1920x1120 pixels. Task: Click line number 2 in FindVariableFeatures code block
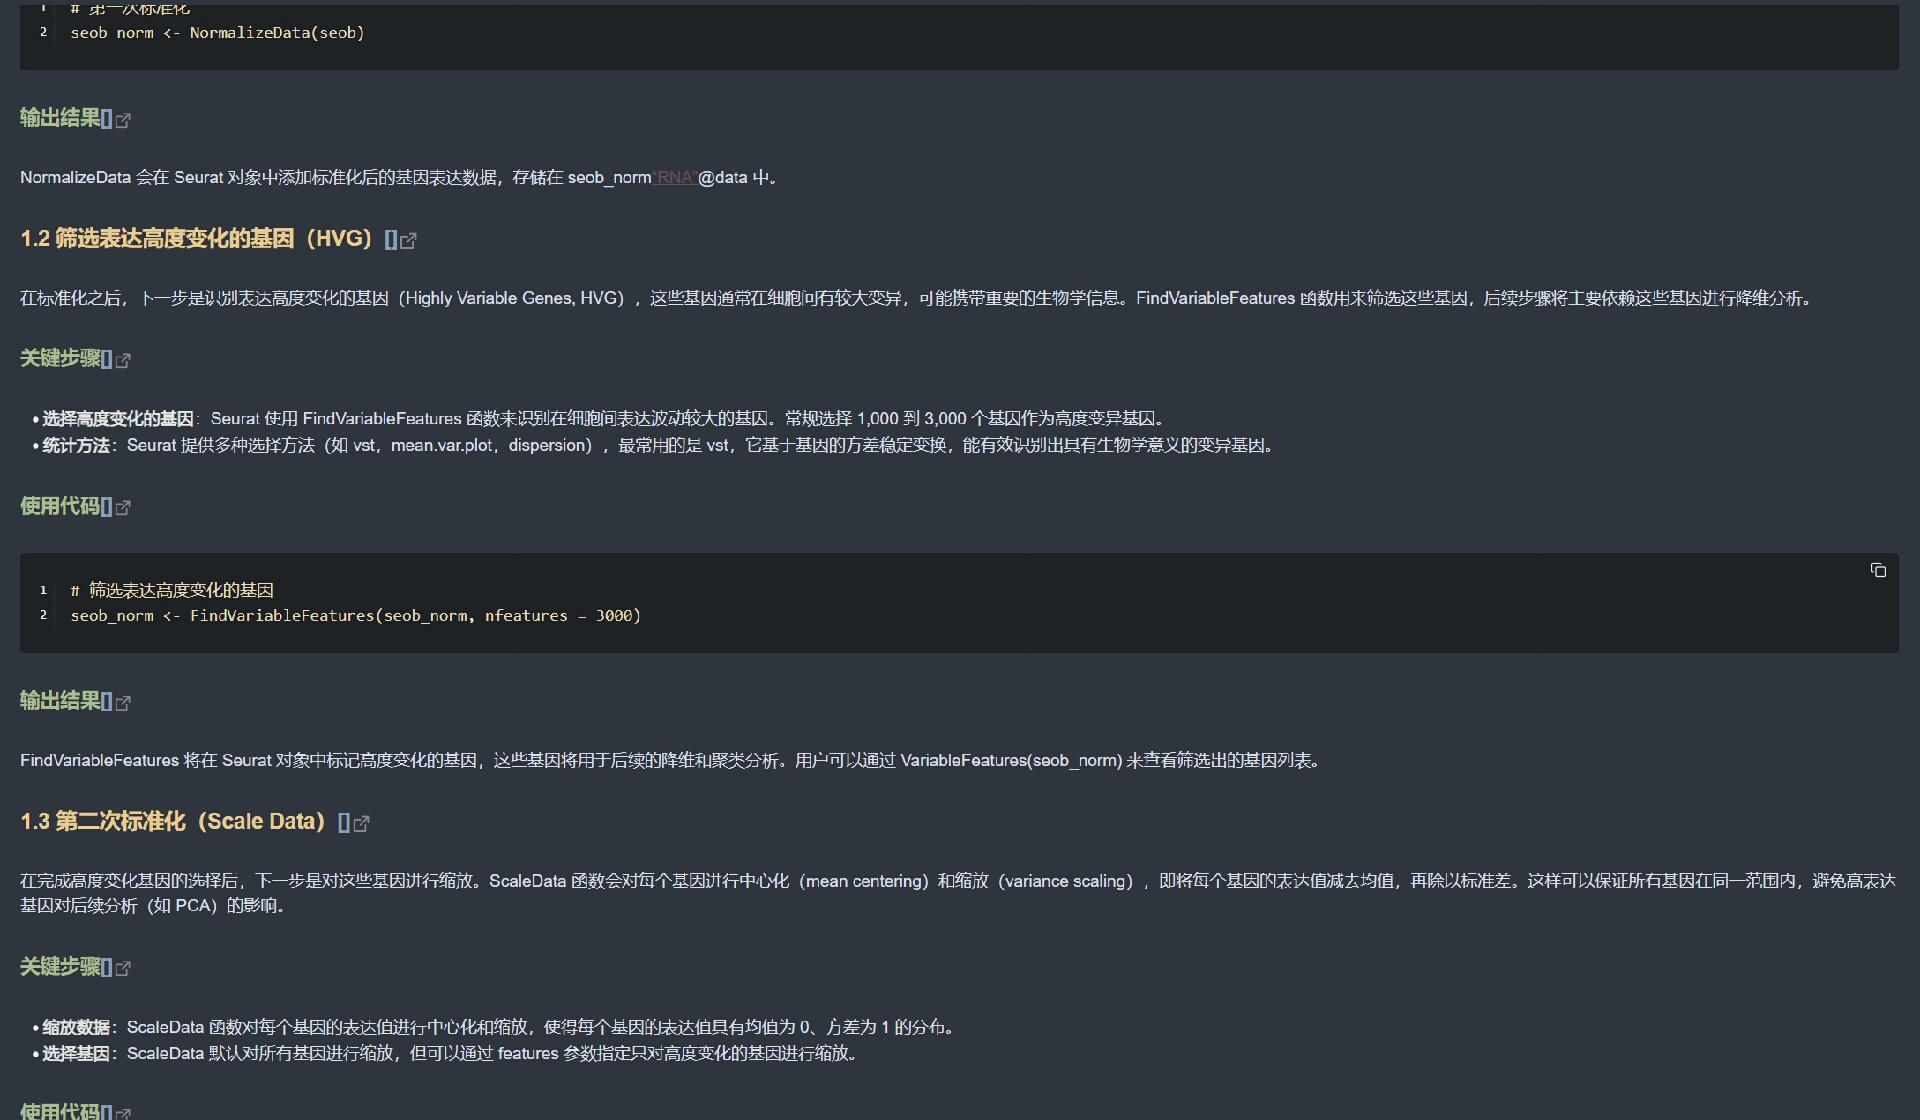[x=43, y=615]
